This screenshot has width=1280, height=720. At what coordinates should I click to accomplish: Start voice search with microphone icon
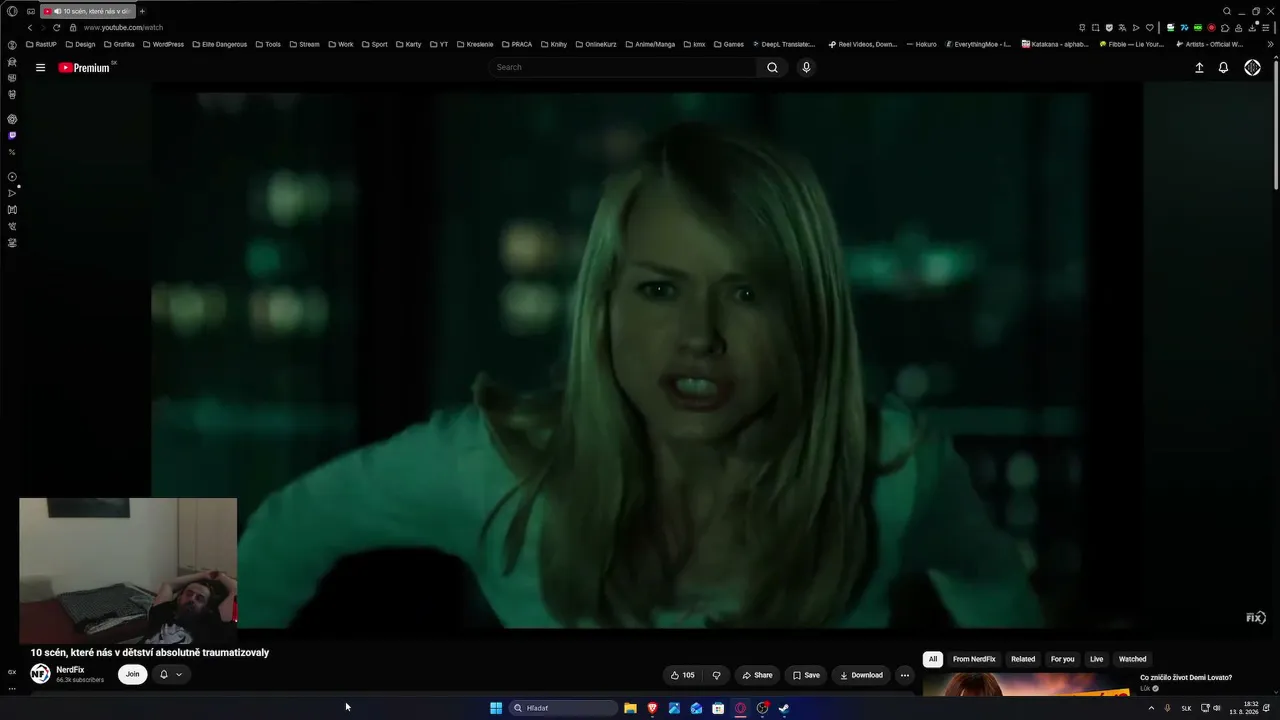(x=806, y=68)
